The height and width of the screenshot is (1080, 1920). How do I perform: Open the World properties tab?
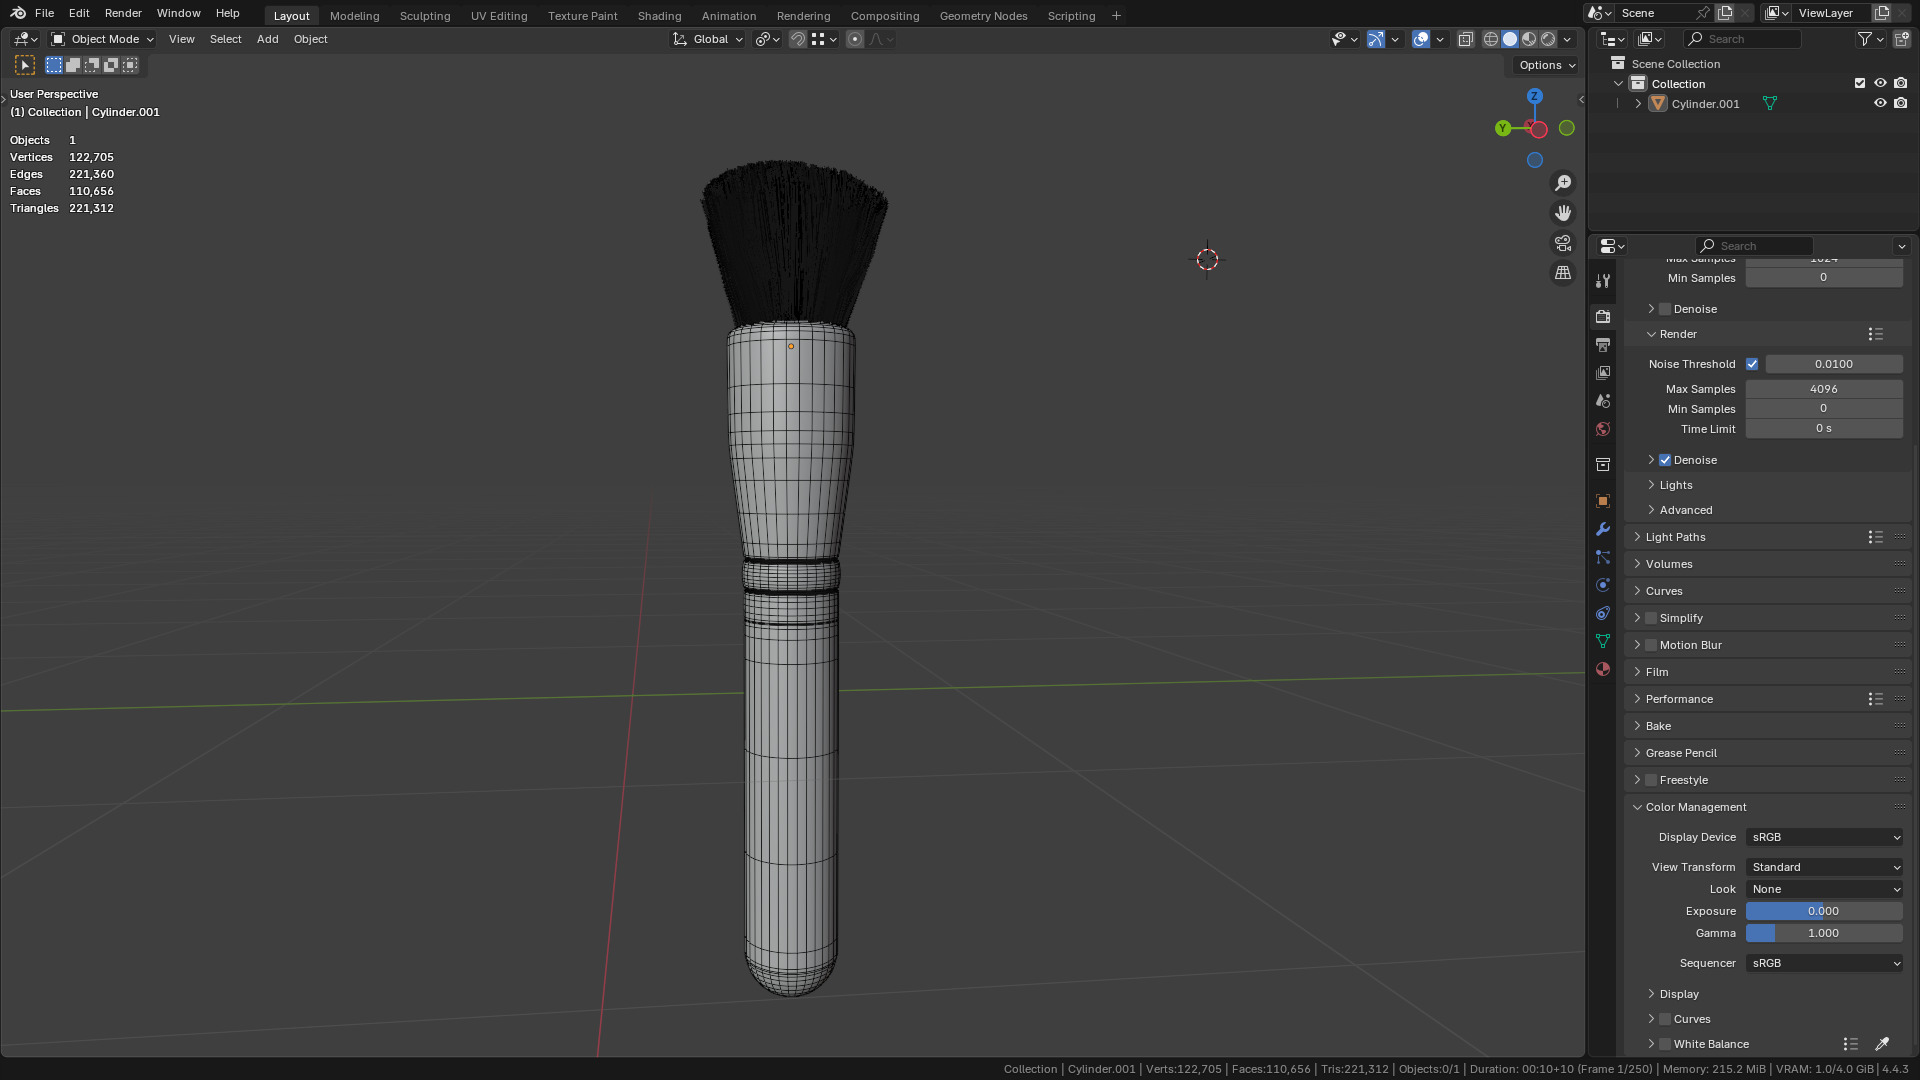tap(1603, 429)
